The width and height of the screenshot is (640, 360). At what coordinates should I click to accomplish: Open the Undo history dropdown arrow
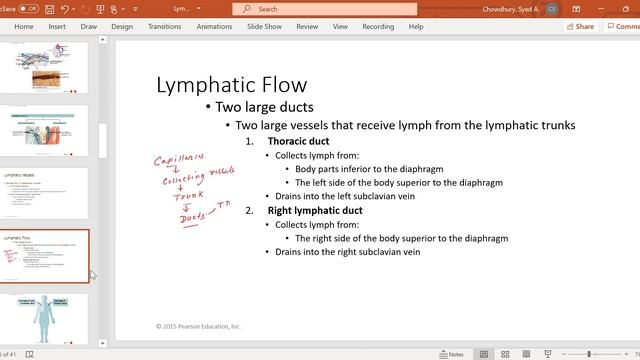click(74, 9)
